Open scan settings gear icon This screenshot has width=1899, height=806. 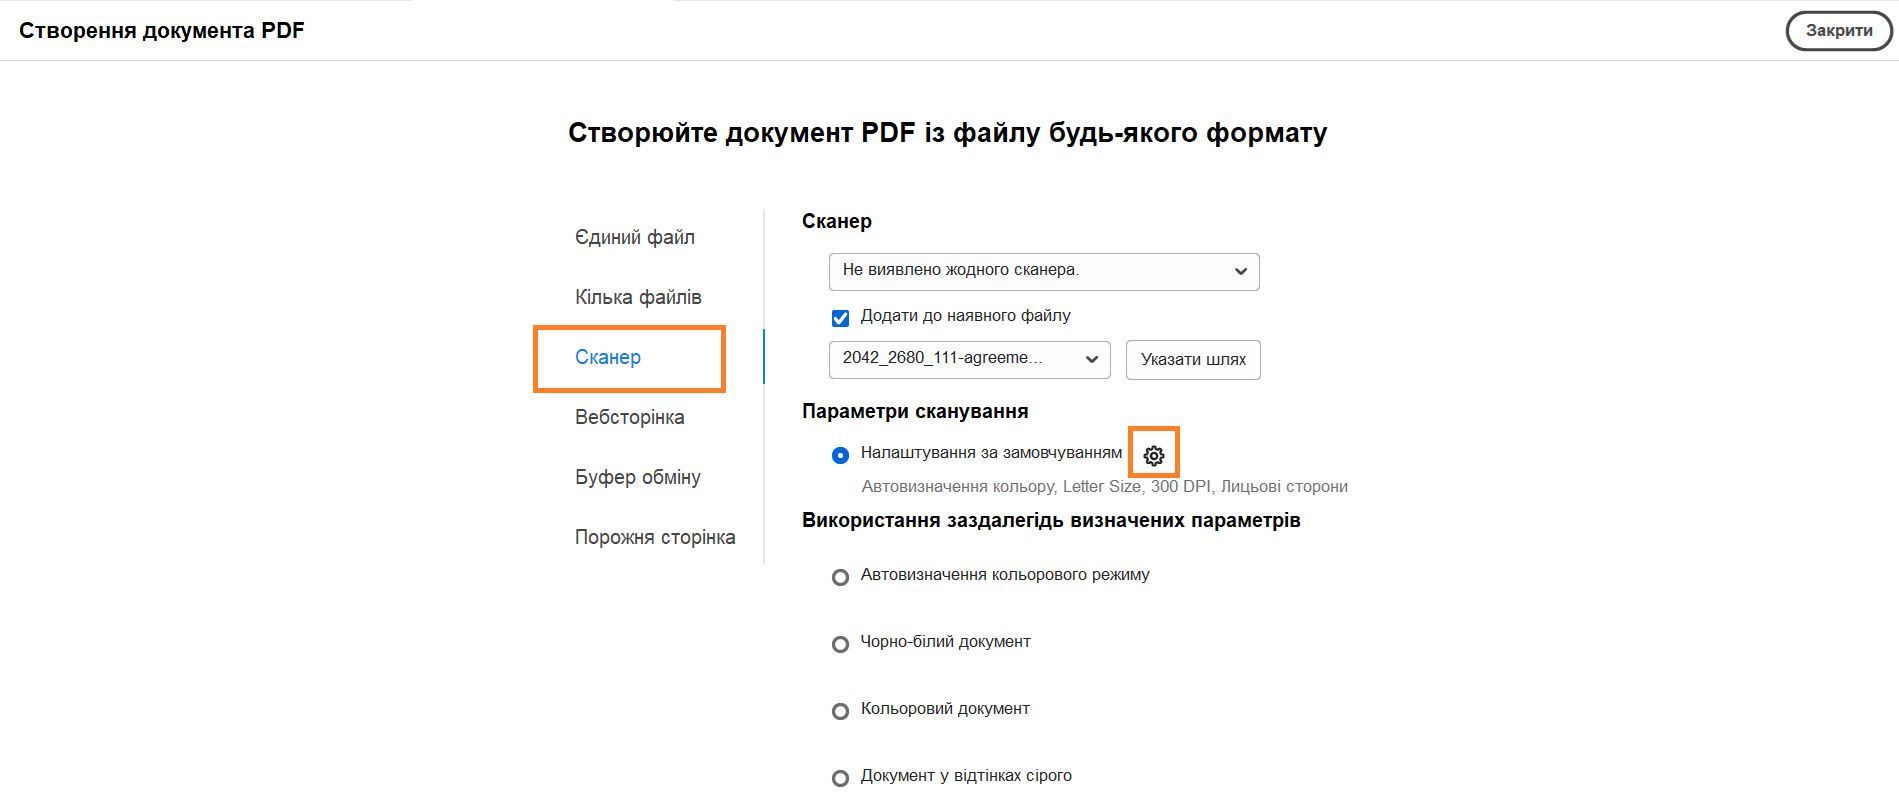coord(1154,455)
